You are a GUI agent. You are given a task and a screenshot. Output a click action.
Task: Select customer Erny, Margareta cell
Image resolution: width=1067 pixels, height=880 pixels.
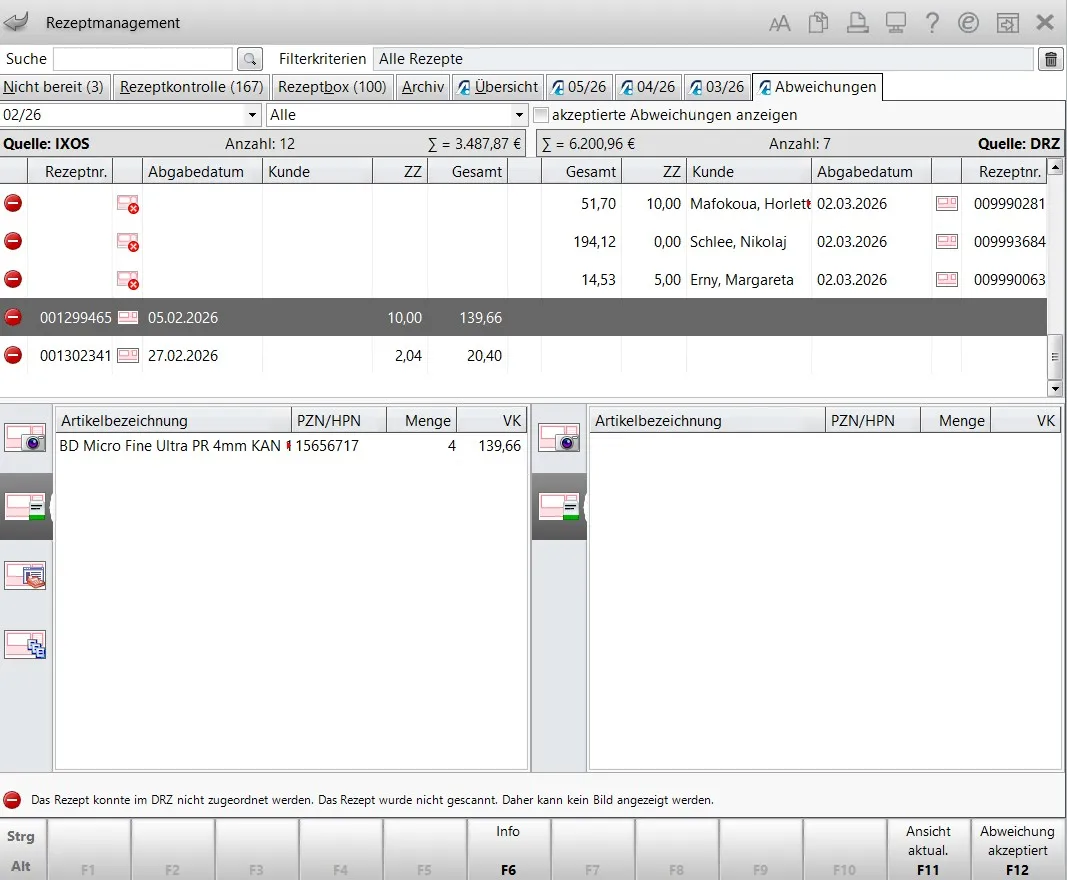[x=749, y=280]
